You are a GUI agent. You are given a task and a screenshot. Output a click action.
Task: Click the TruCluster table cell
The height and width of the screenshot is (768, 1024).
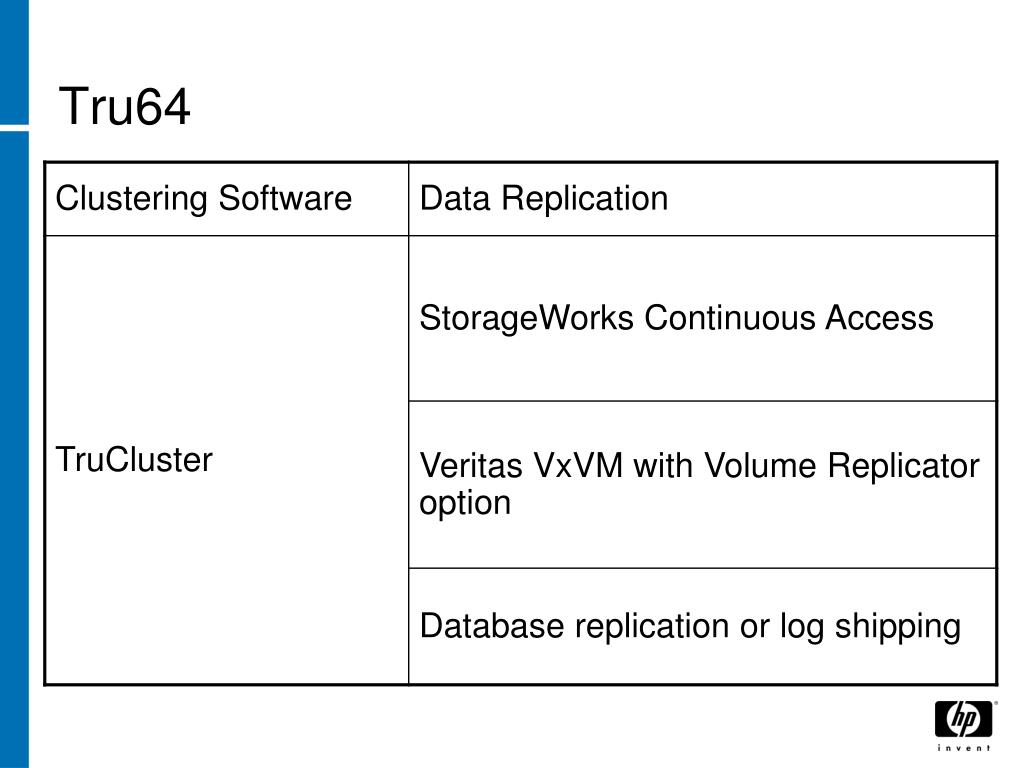(x=227, y=460)
